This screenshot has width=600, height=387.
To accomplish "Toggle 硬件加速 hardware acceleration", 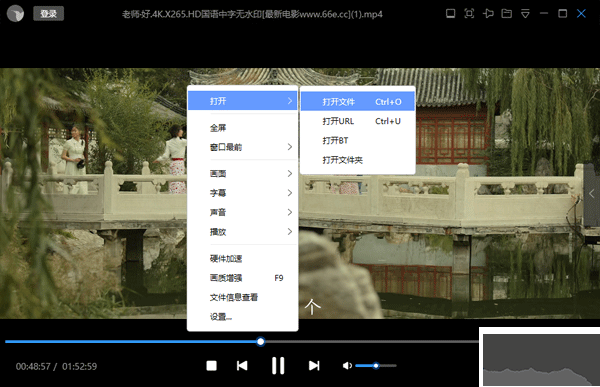I will (243, 259).
